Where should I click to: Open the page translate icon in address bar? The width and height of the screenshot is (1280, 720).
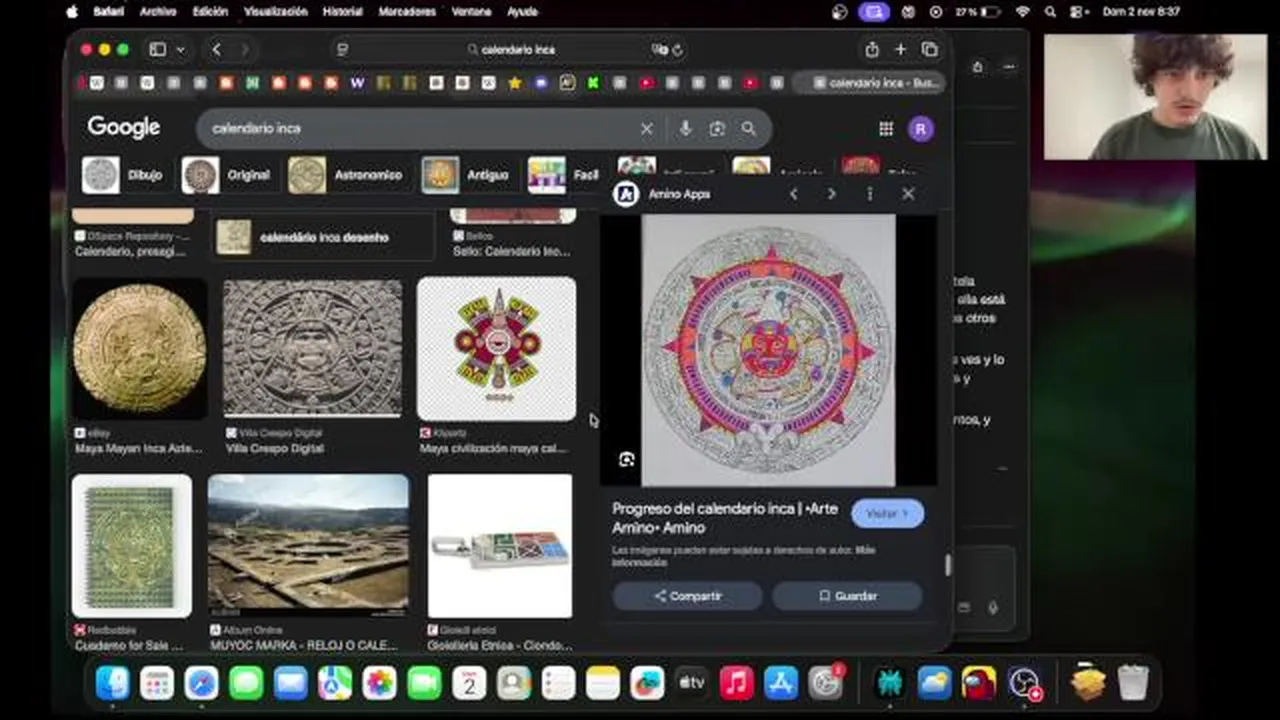point(659,49)
